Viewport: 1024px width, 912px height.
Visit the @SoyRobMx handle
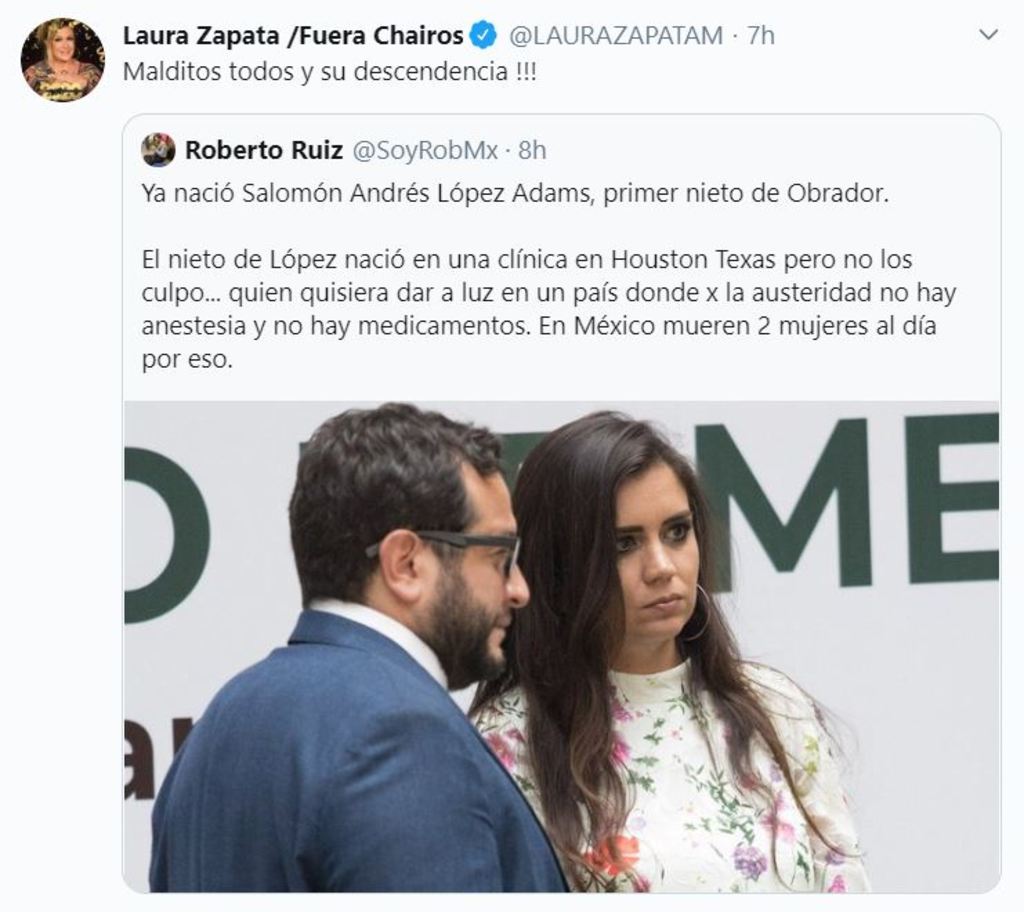point(426,150)
